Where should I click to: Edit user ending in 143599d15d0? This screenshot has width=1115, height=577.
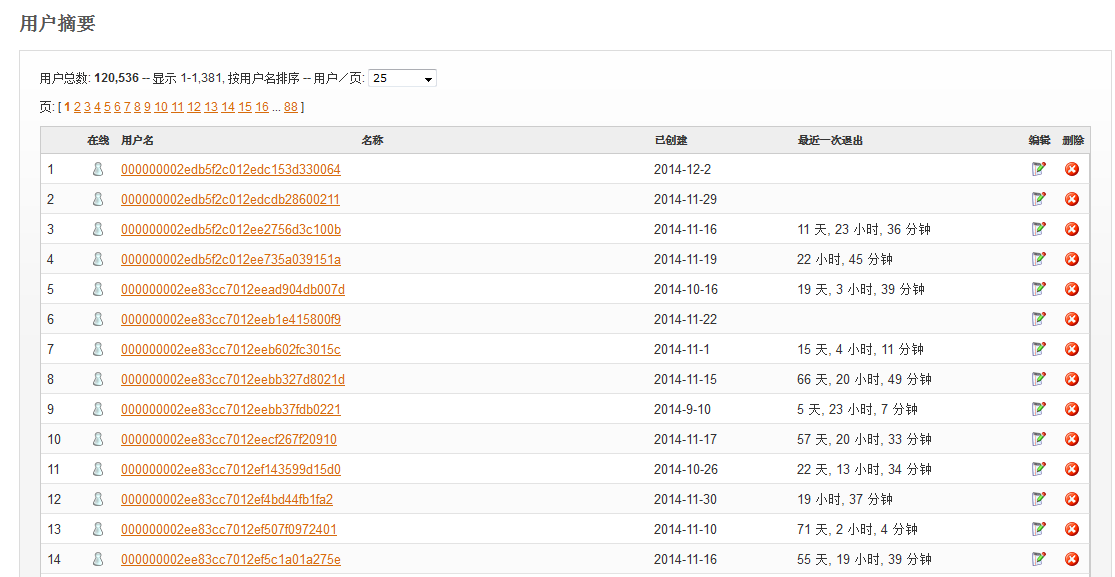(x=1039, y=468)
